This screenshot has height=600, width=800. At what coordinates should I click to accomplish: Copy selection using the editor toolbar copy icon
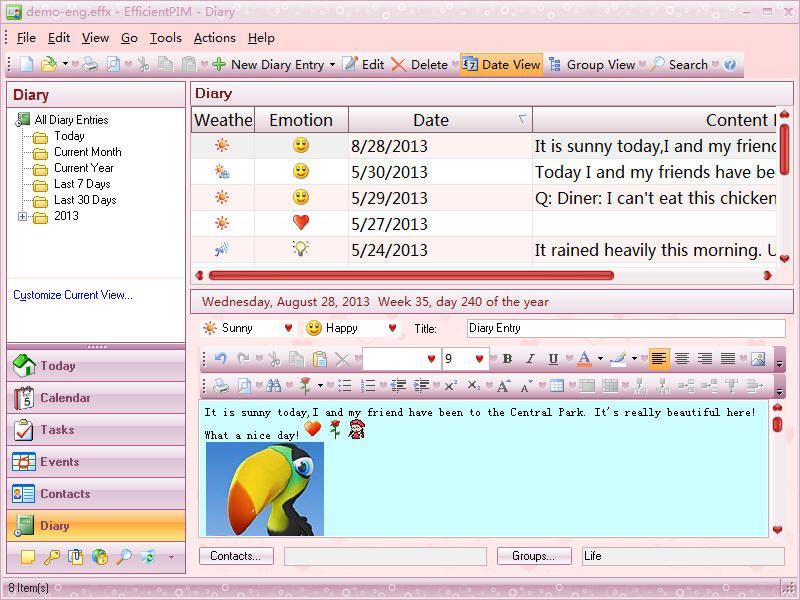pos(296,359)
